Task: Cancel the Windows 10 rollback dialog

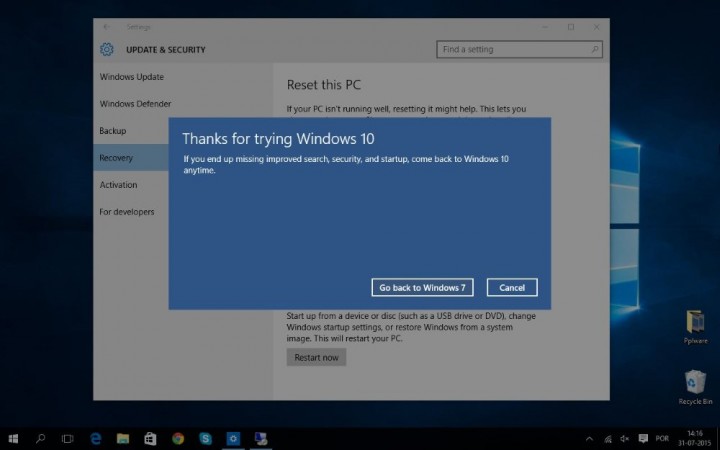Action: tap(512, 287)
